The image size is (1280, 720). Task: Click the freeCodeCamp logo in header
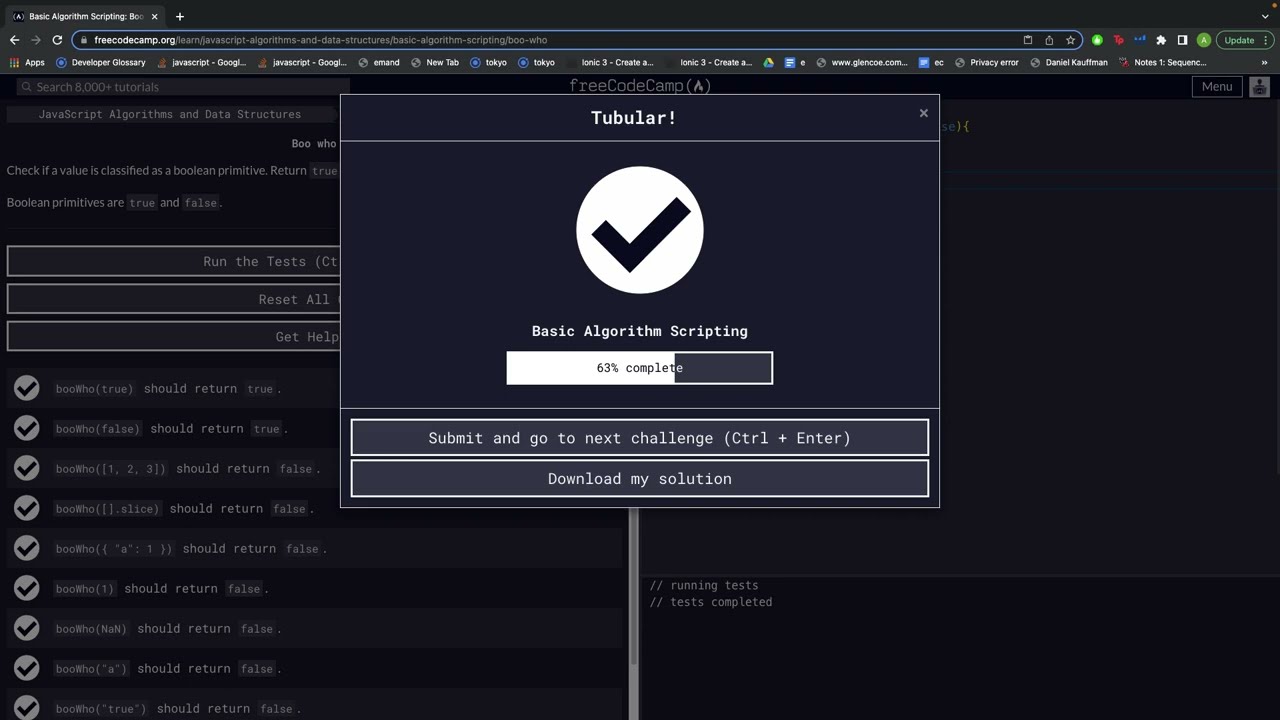click(x=640, y=86)
